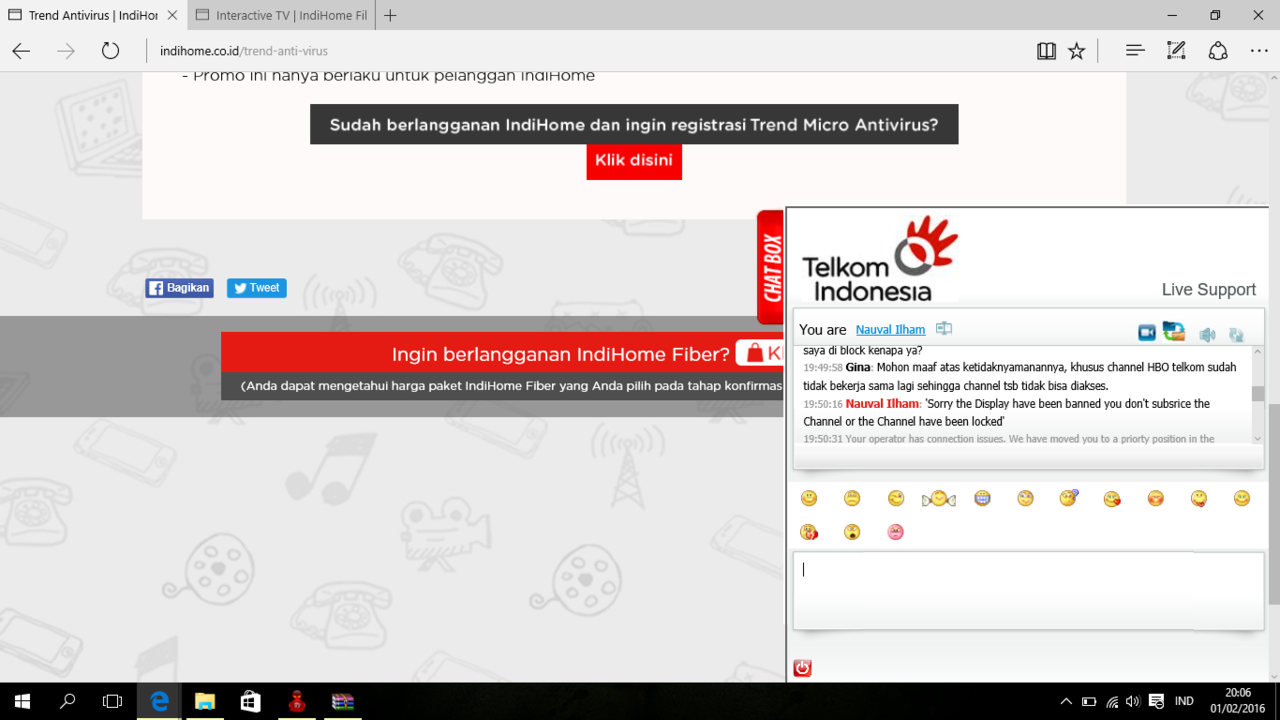Image resolution: width=1280 pixels, height=720 pixels.
Task: Open File Explorer from taskbar
Action: click(204, 701)
